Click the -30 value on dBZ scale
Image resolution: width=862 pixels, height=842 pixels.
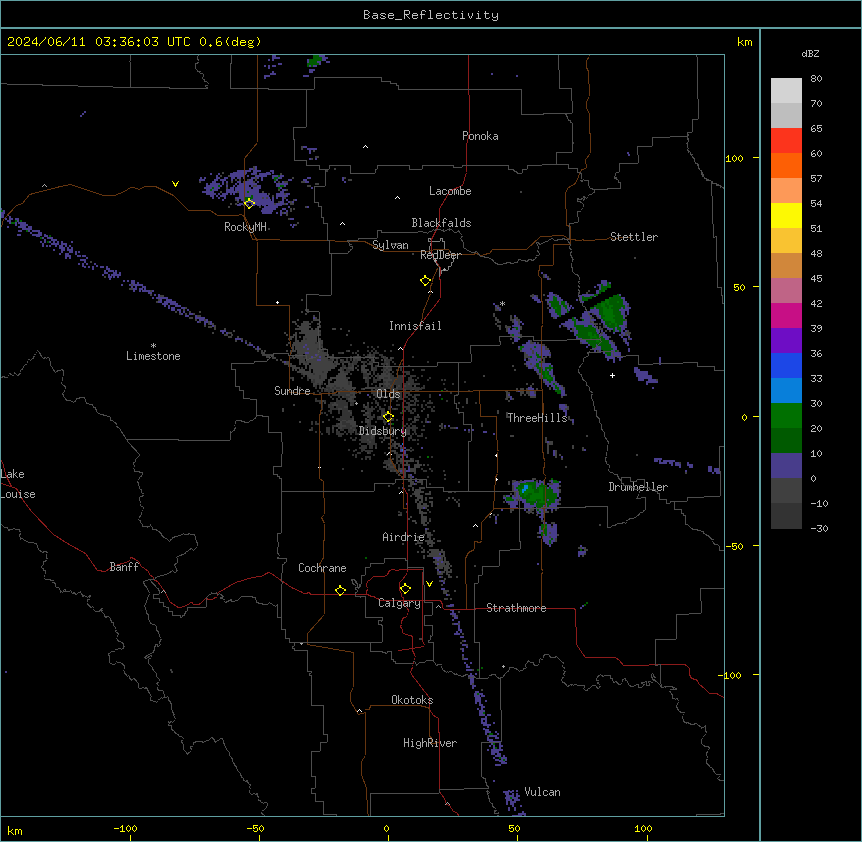coord(819,528)
